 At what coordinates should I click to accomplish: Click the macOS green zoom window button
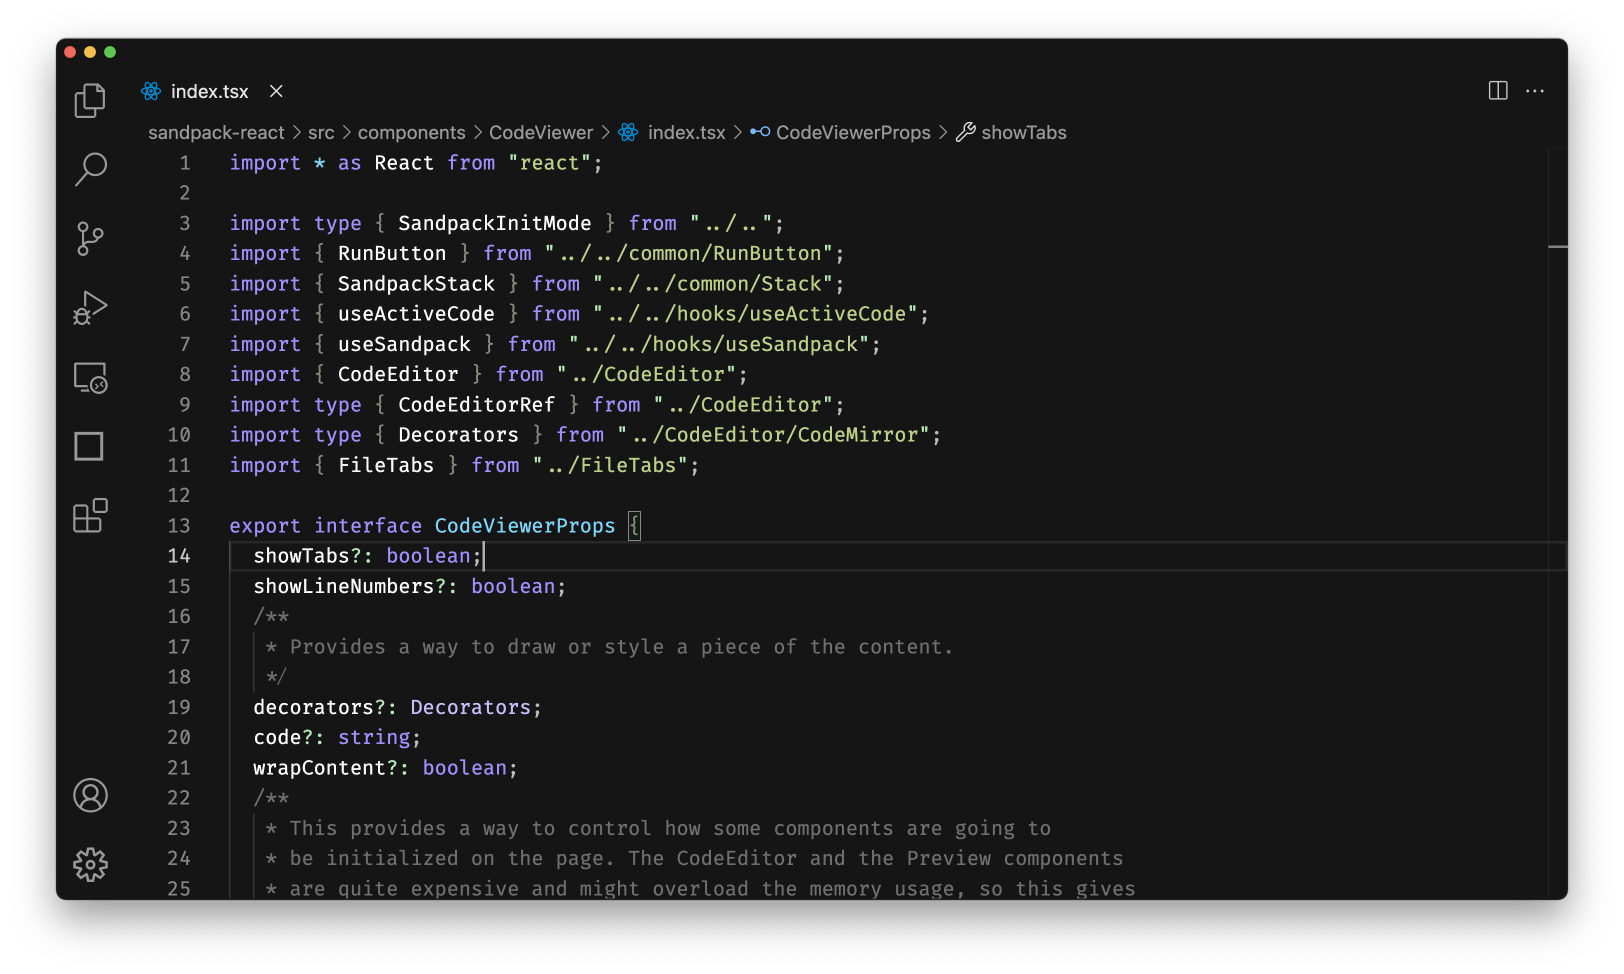pyautogui.click(x=110, y=52)
